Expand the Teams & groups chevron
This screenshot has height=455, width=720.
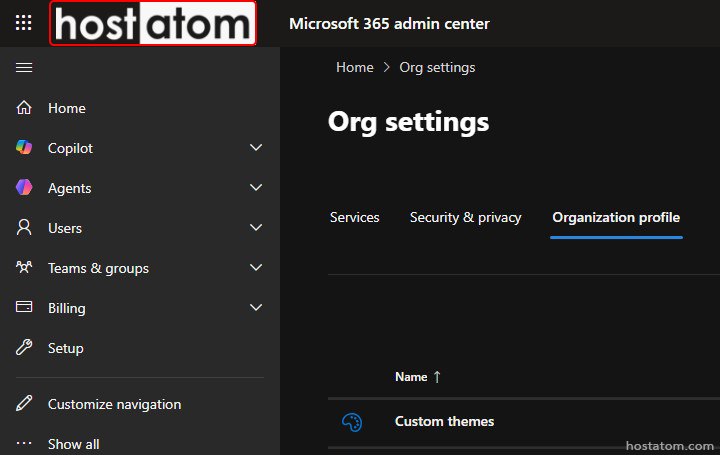[256, 268]
